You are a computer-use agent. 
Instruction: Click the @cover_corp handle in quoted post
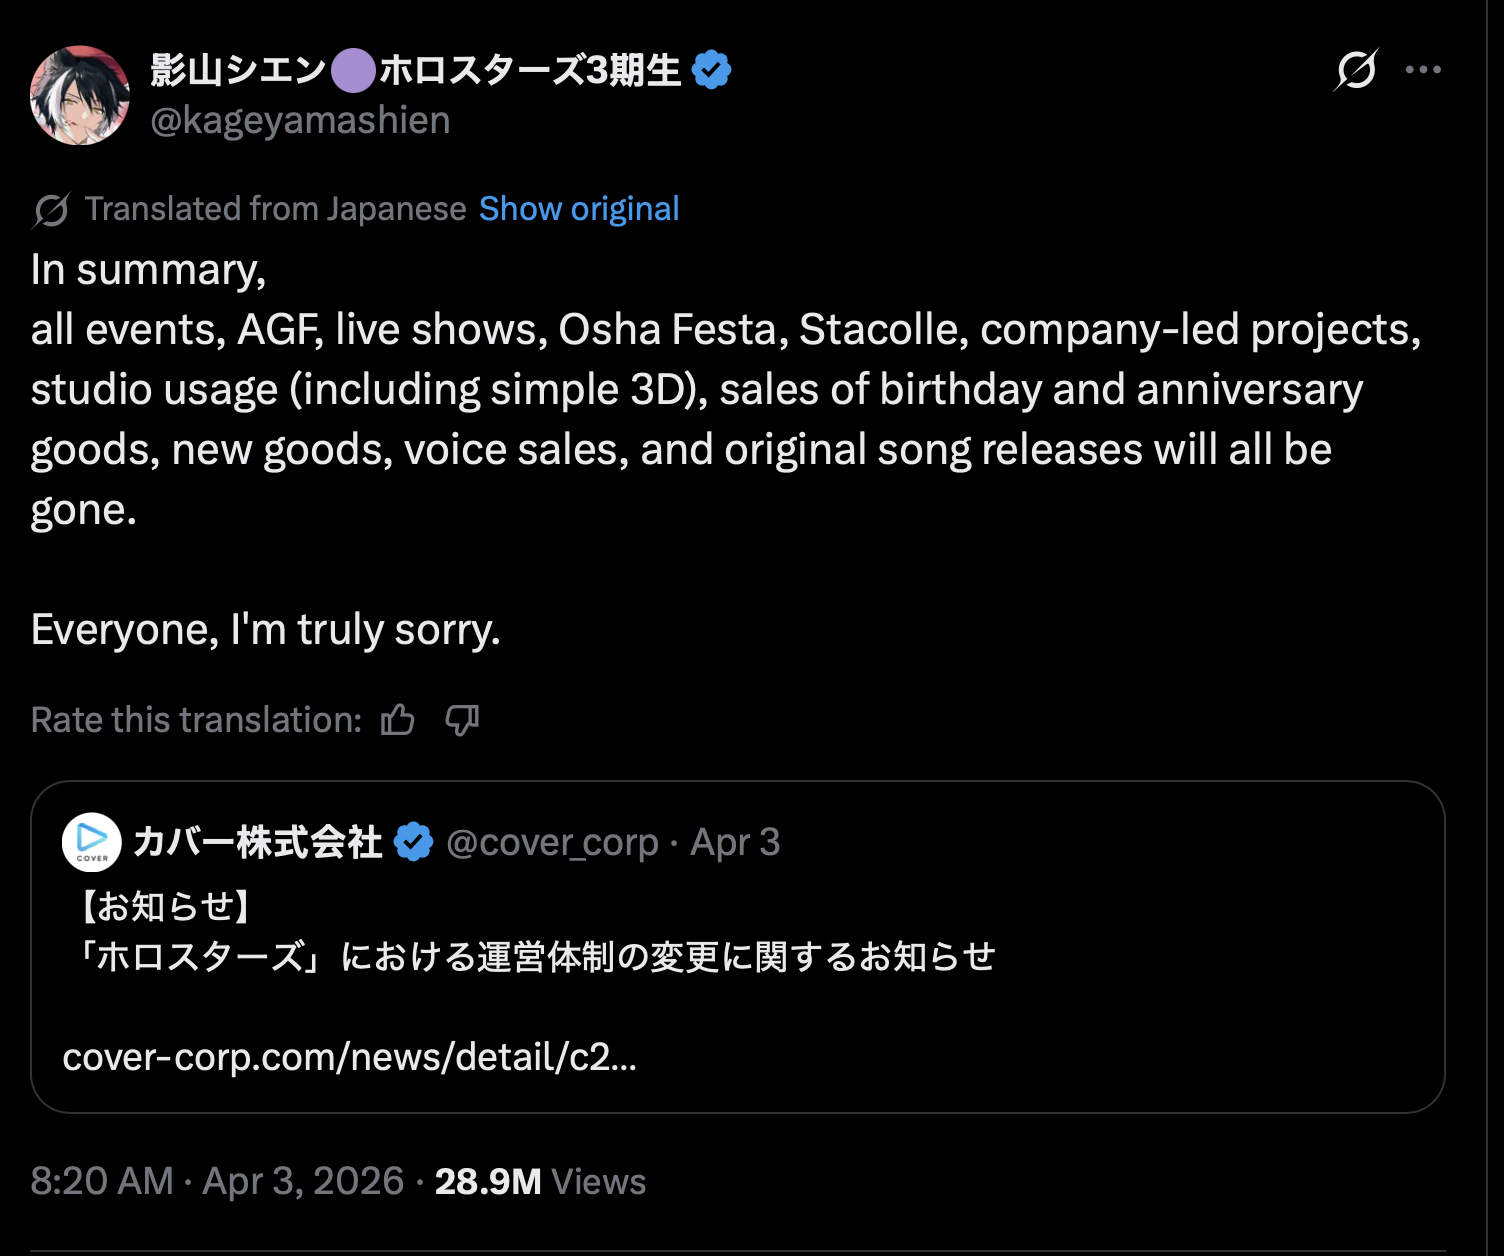point(552,842)
